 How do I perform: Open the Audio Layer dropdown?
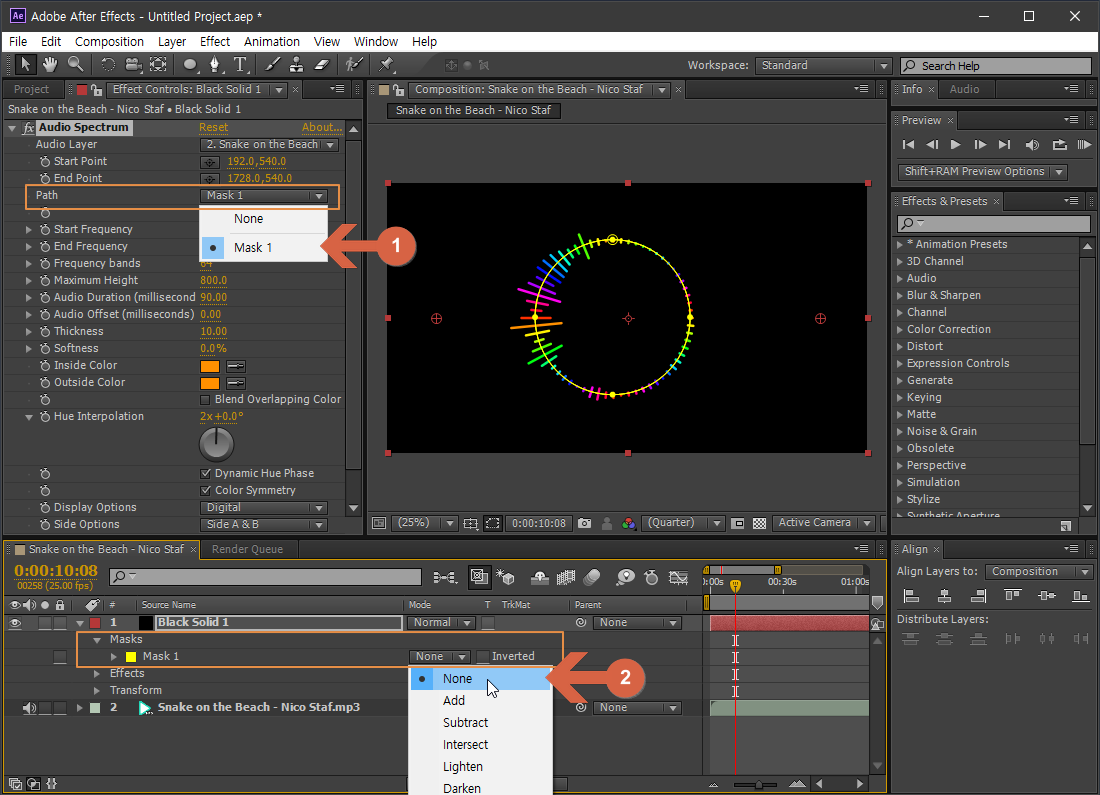pos(269,145)
